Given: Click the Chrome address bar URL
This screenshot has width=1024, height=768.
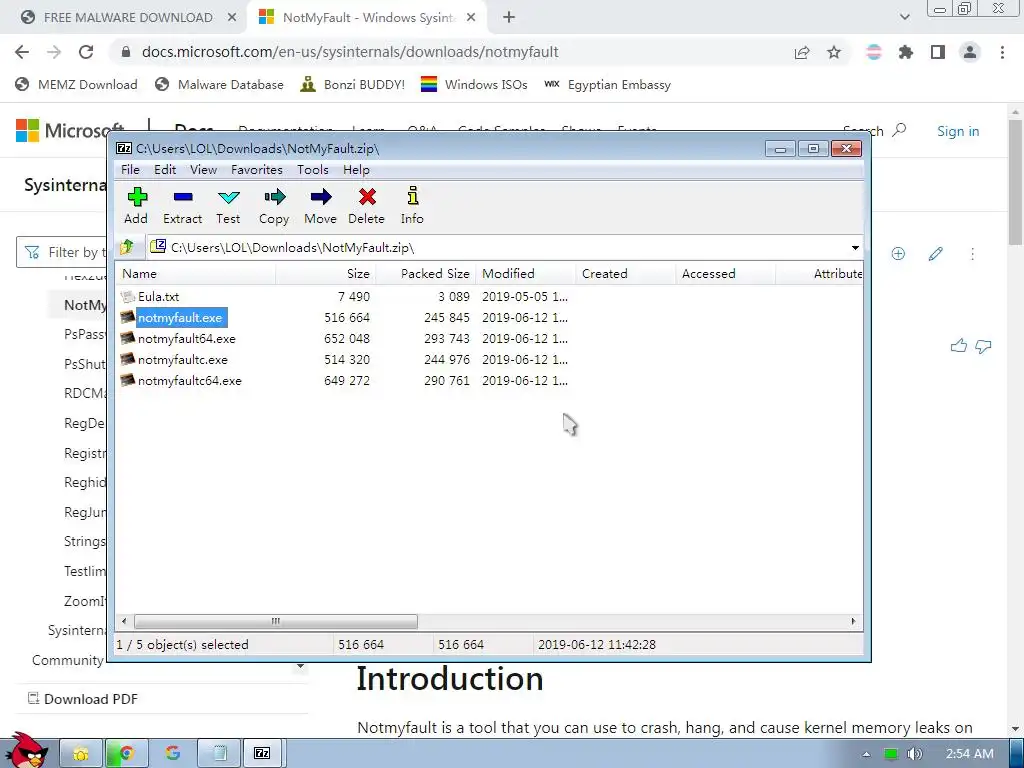Looking at the screenshot, I should tap(350, 52).
